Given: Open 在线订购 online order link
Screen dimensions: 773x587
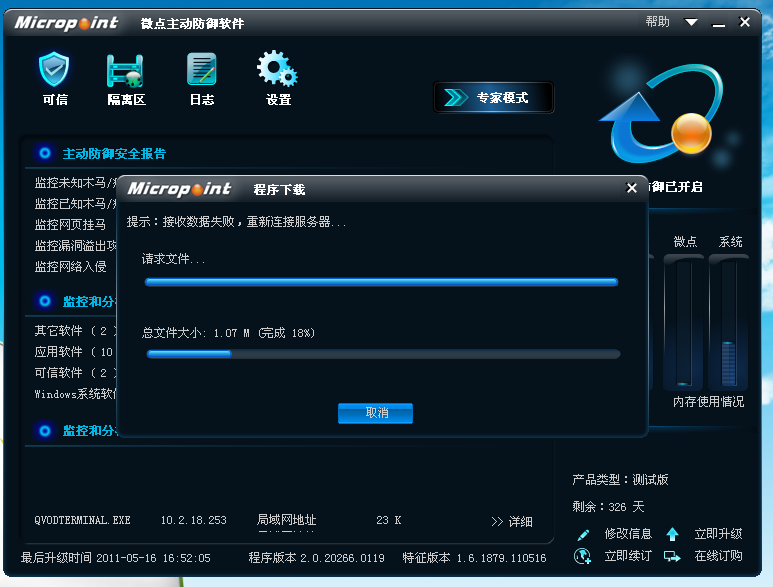Looking at the screenshot, I should 718,556.
